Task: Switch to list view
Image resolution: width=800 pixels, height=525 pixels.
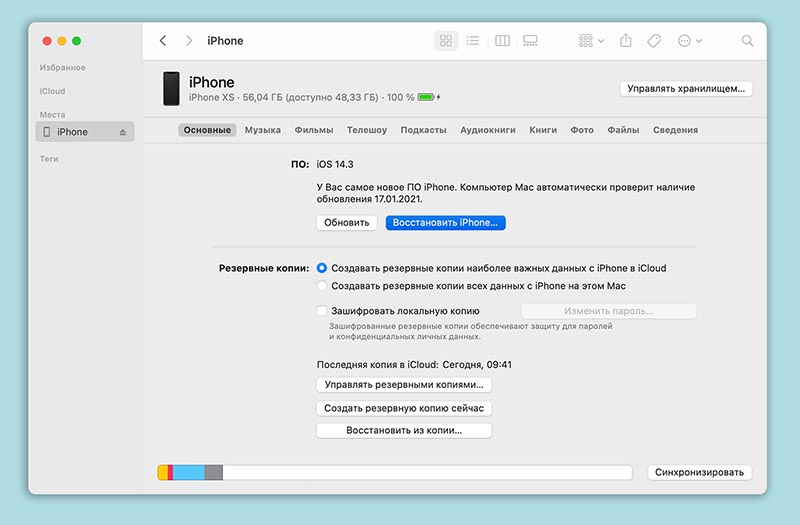Action: click(473, 41)
